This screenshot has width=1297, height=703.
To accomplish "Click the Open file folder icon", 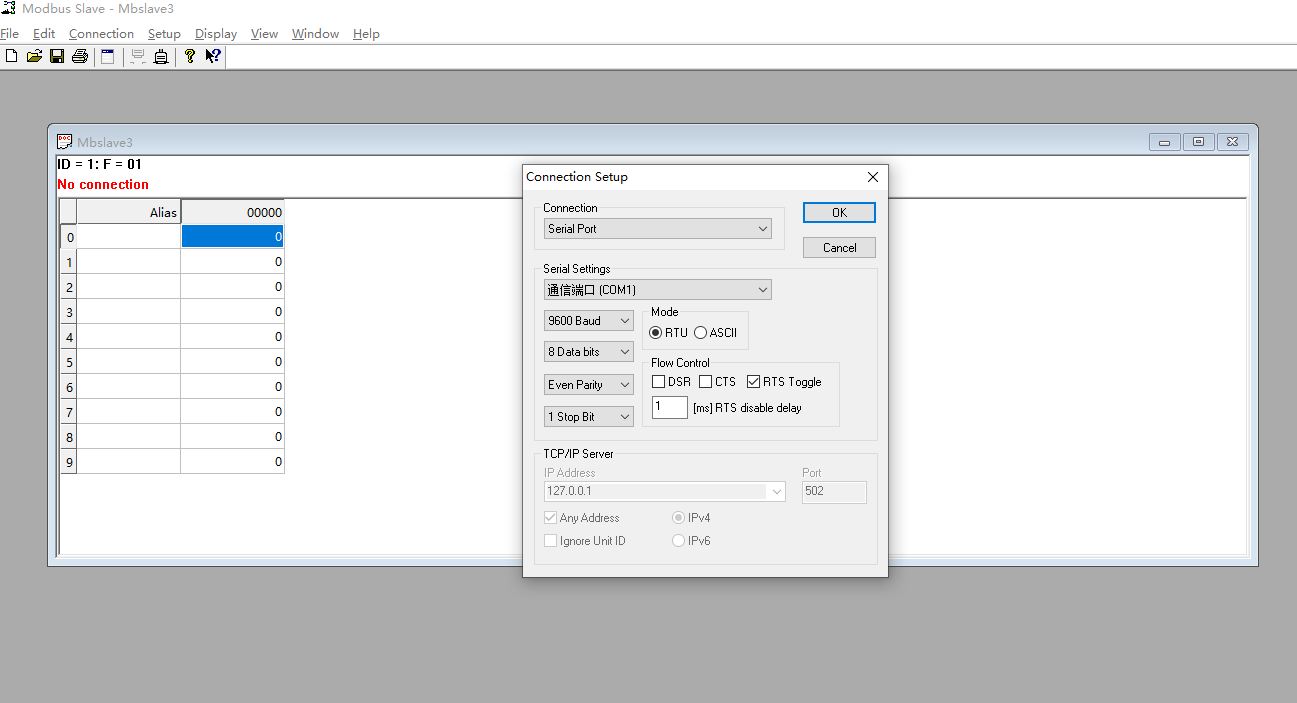I will coord(34,56).
